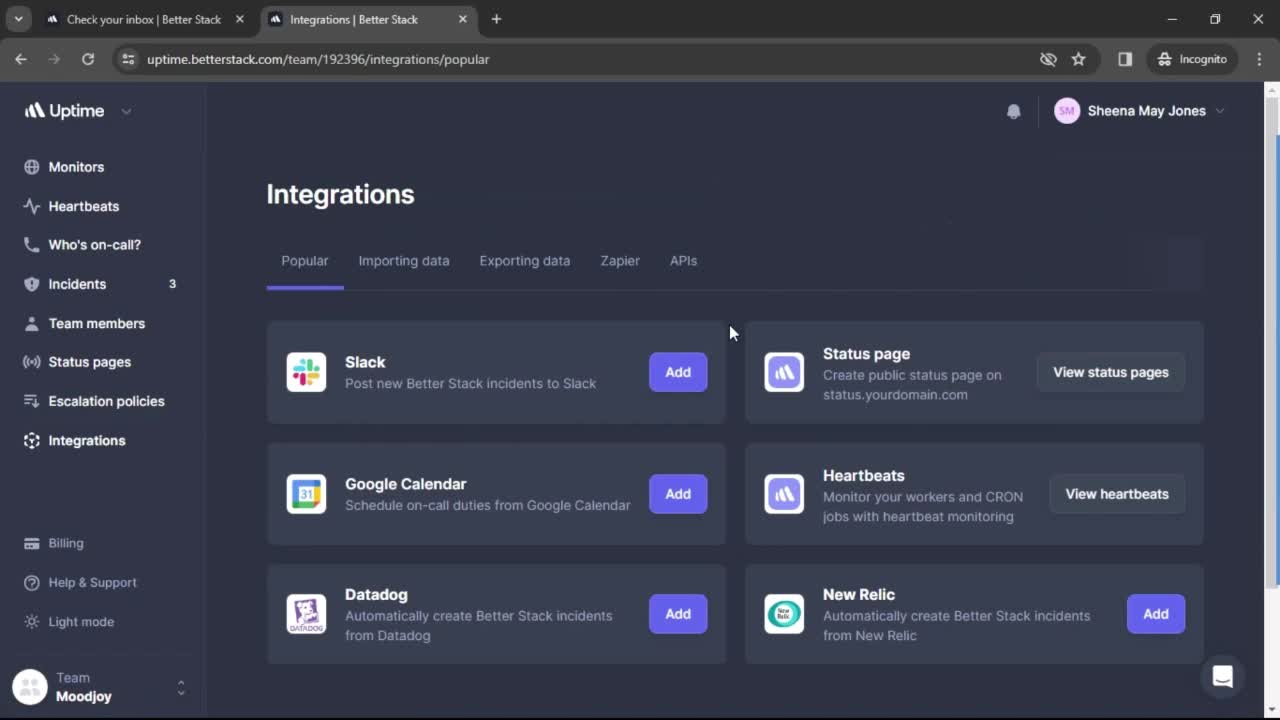The width and height of the screenshot is (1280, 720).
Task: Click the Incognito indicator
Action: point(1192,59)
